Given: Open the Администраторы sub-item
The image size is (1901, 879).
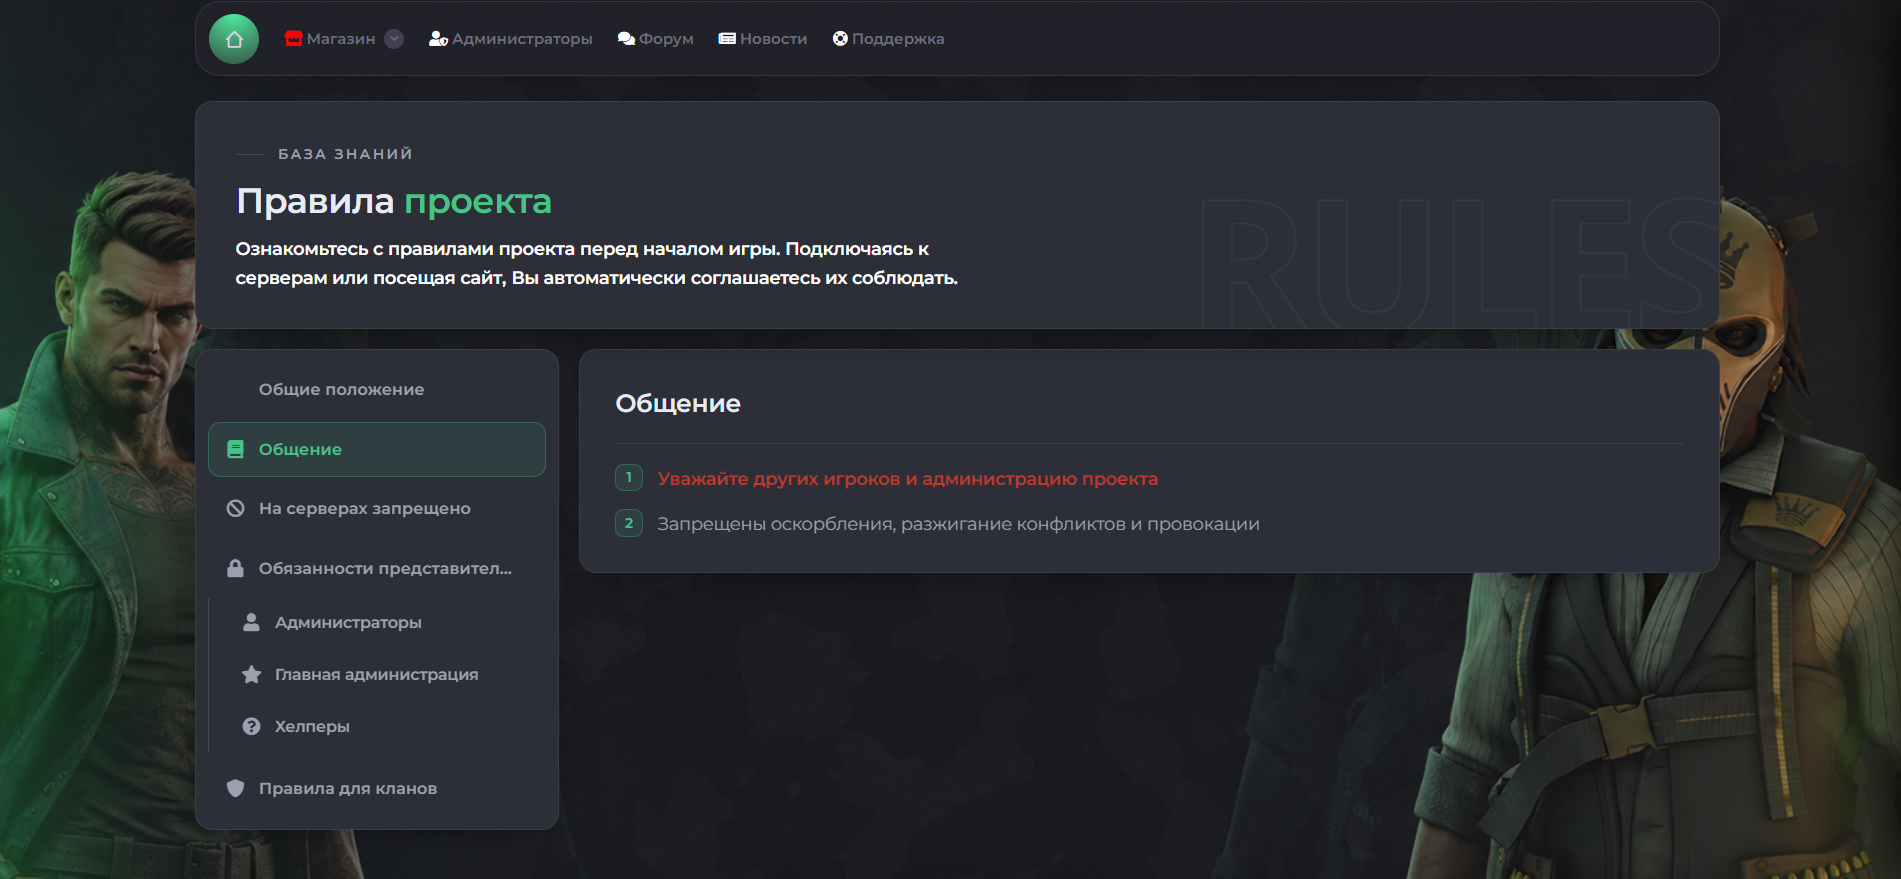Looking at the screenshot, I should [x=385, y=622].
